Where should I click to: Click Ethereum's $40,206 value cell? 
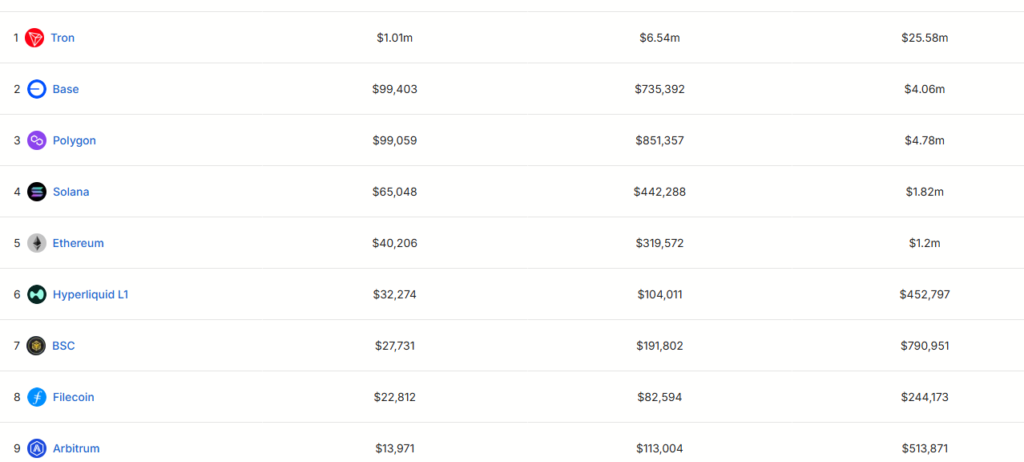(x=394, y=243)
